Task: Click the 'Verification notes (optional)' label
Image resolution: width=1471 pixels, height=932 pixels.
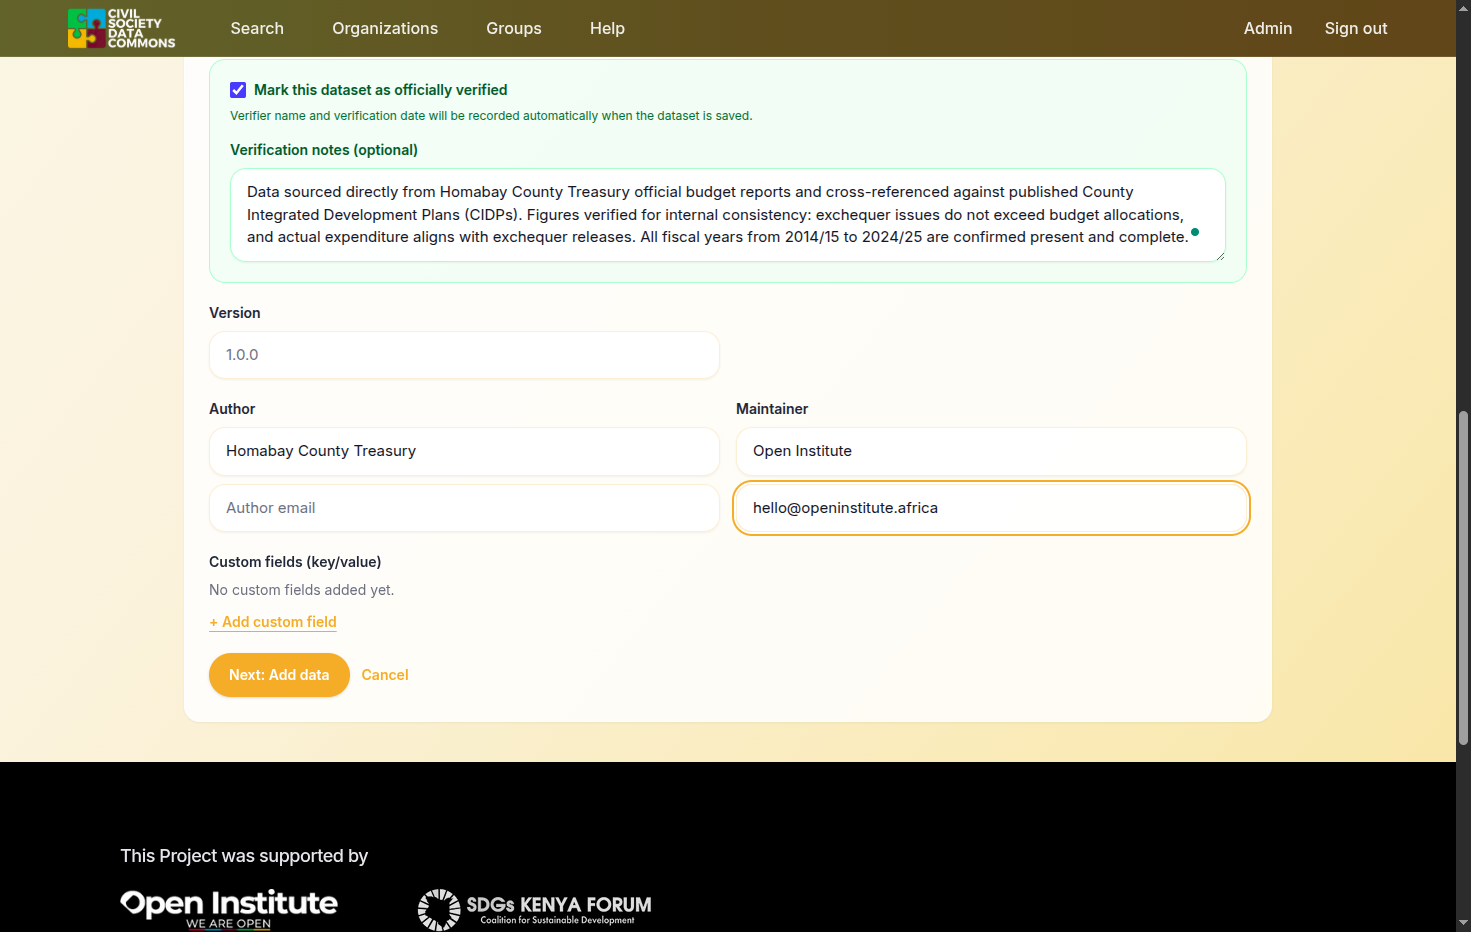Action: (324, 150)
